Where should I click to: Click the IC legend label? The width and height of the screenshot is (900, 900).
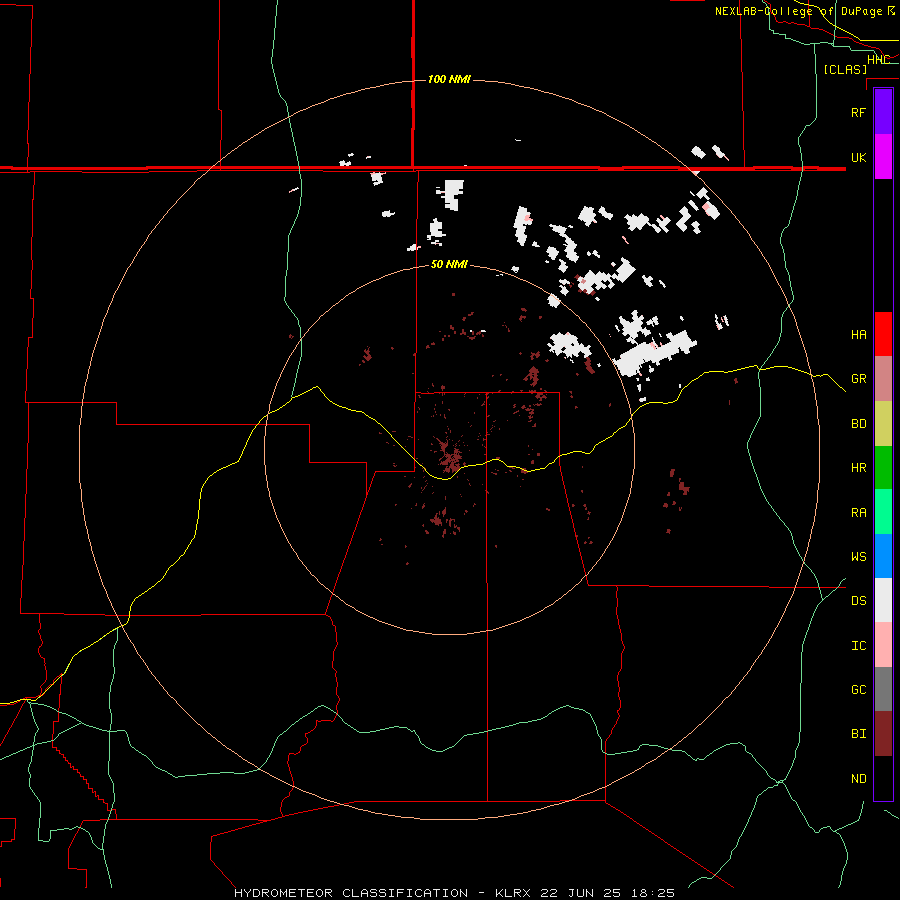tap(858, 646)
